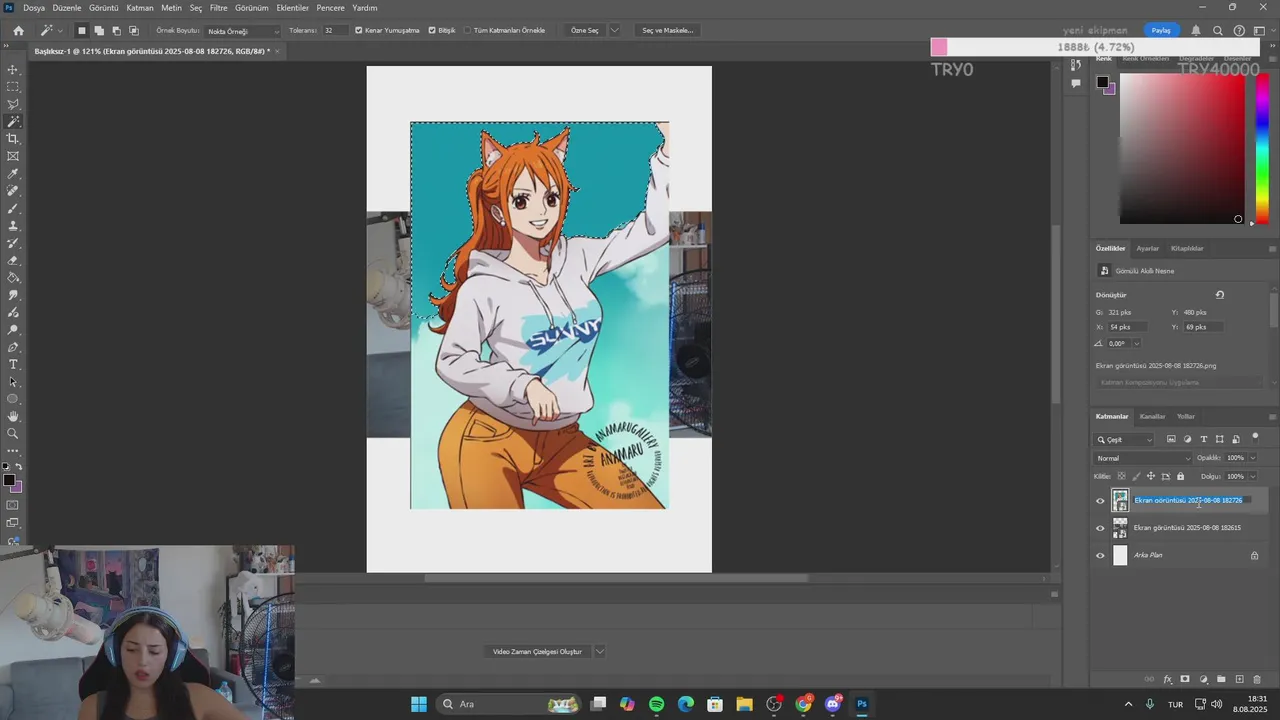1280x720 pixels.
Task: Open Opaklık percentage dropdown arrow
Action: coord(1252,458)
